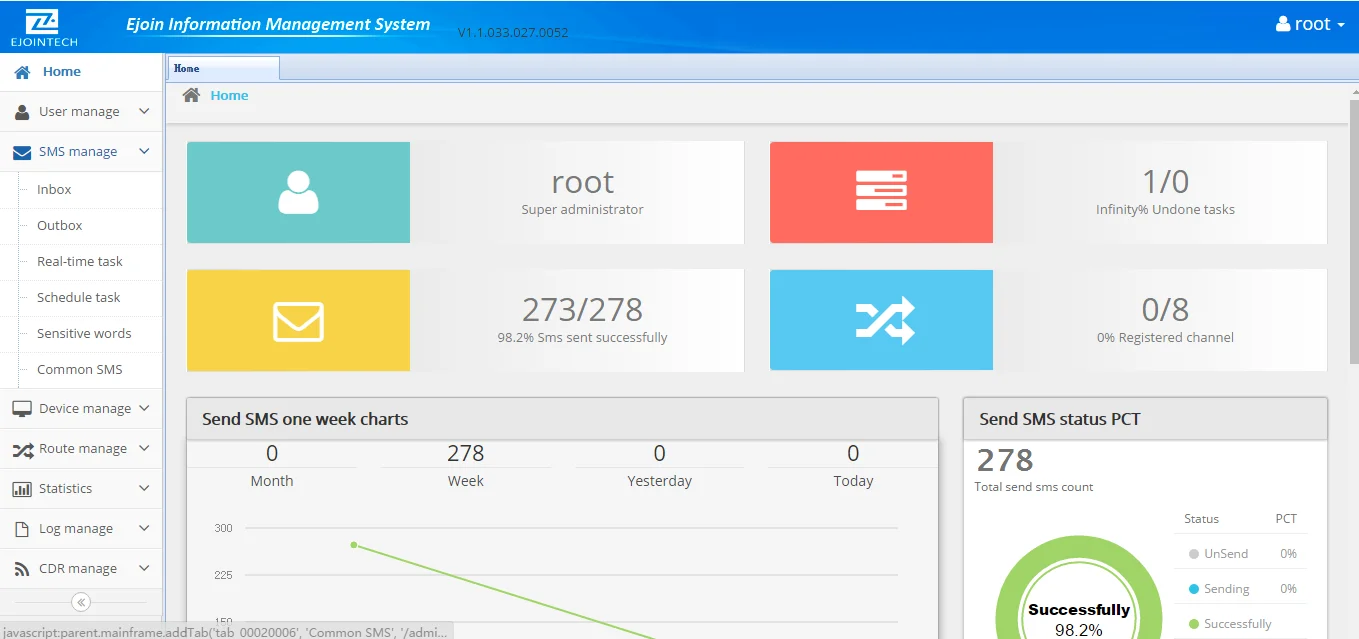Expand the Route manage menu
The width and height of the screenshot is (1359, 639).
(81, 449)
